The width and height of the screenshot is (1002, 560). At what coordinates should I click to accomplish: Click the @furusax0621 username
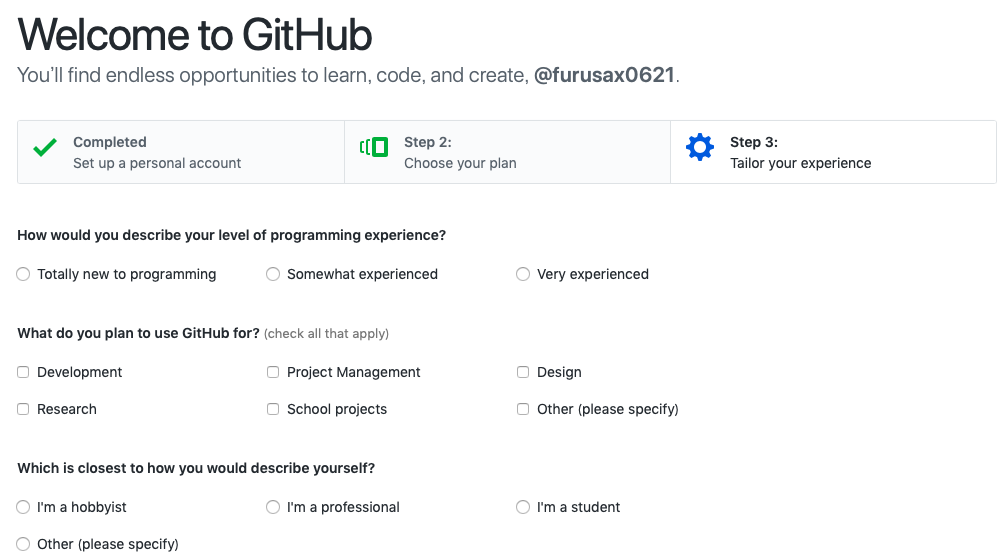pyautogui.click(x=604, y=75)
